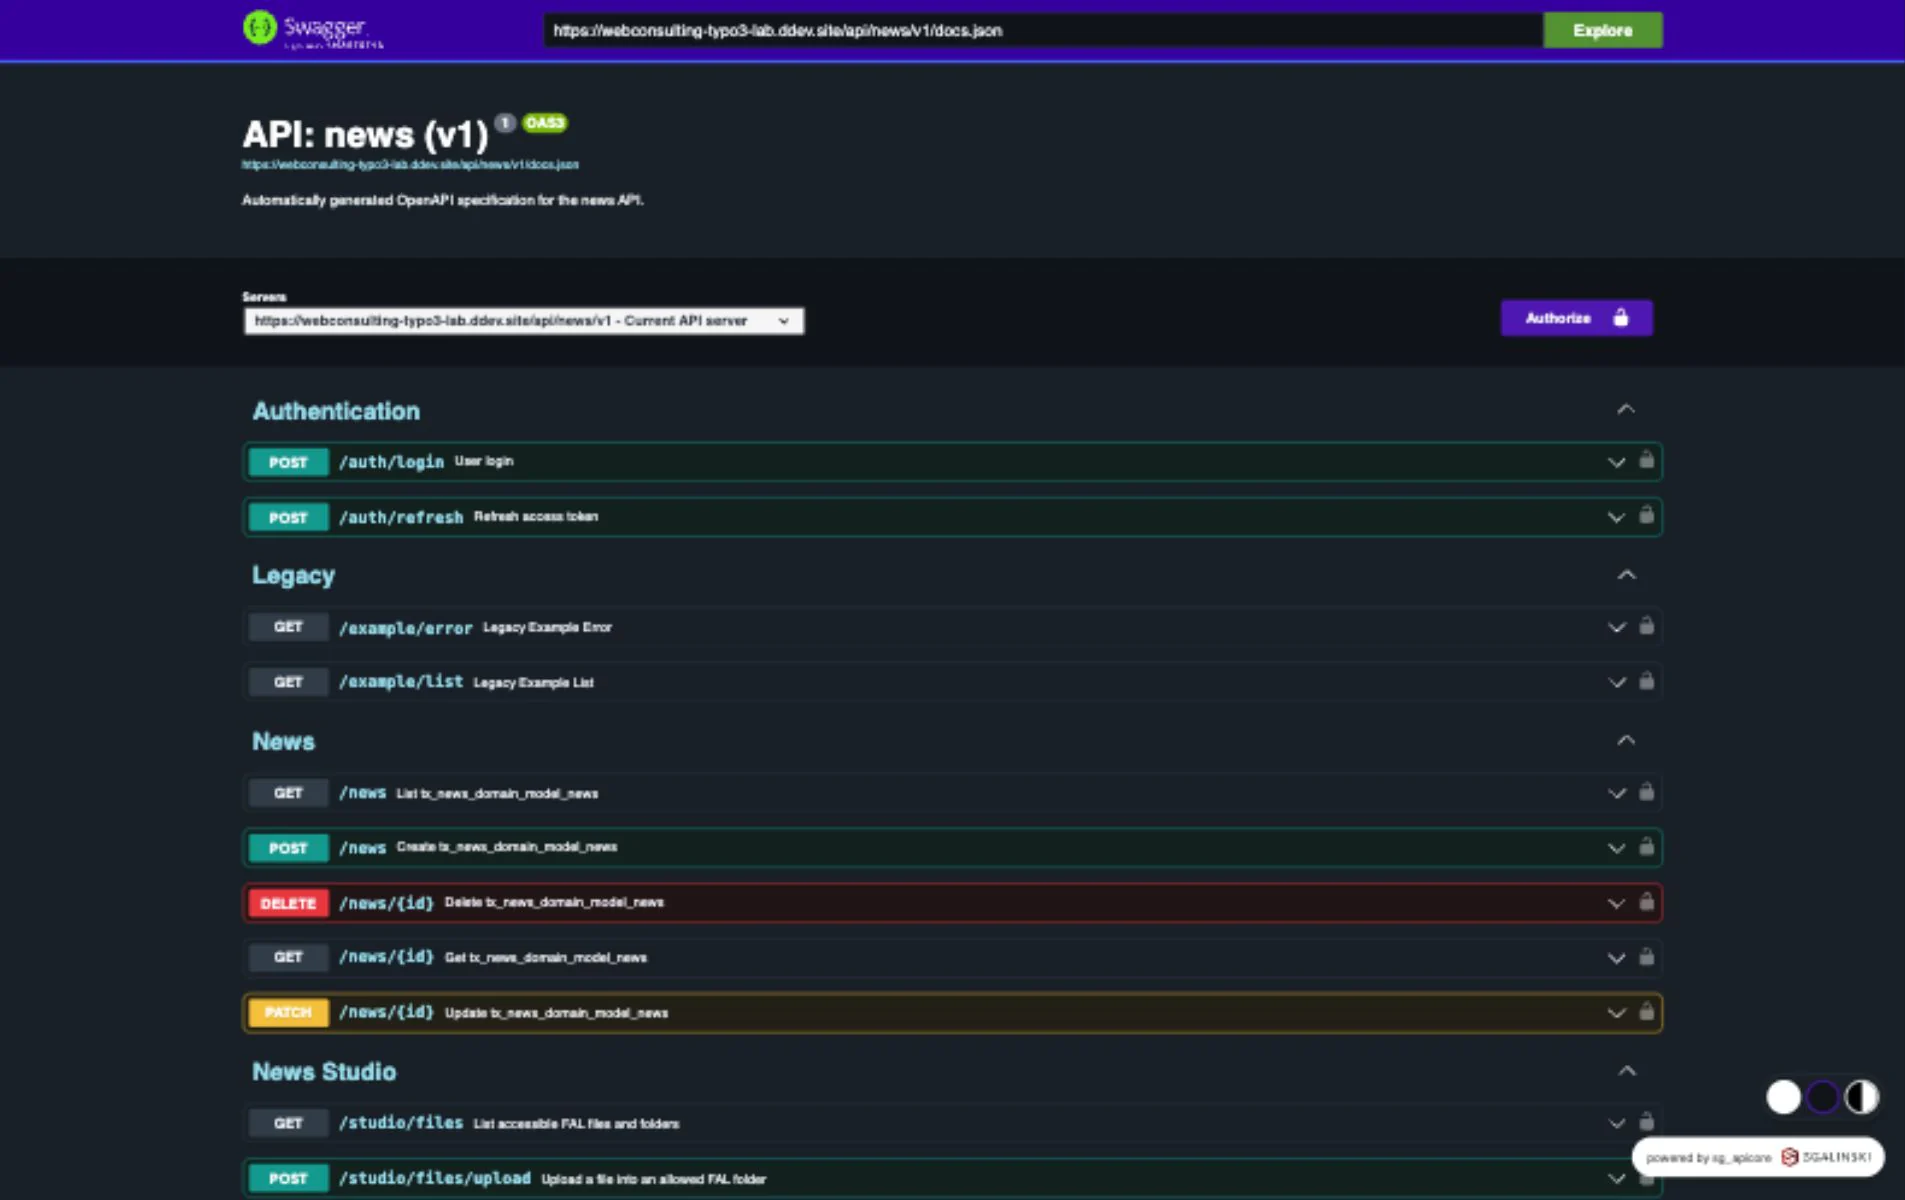Screen dimensions: 1905x1200
Task: Click the PATCH method badge
Action: 288,1013
